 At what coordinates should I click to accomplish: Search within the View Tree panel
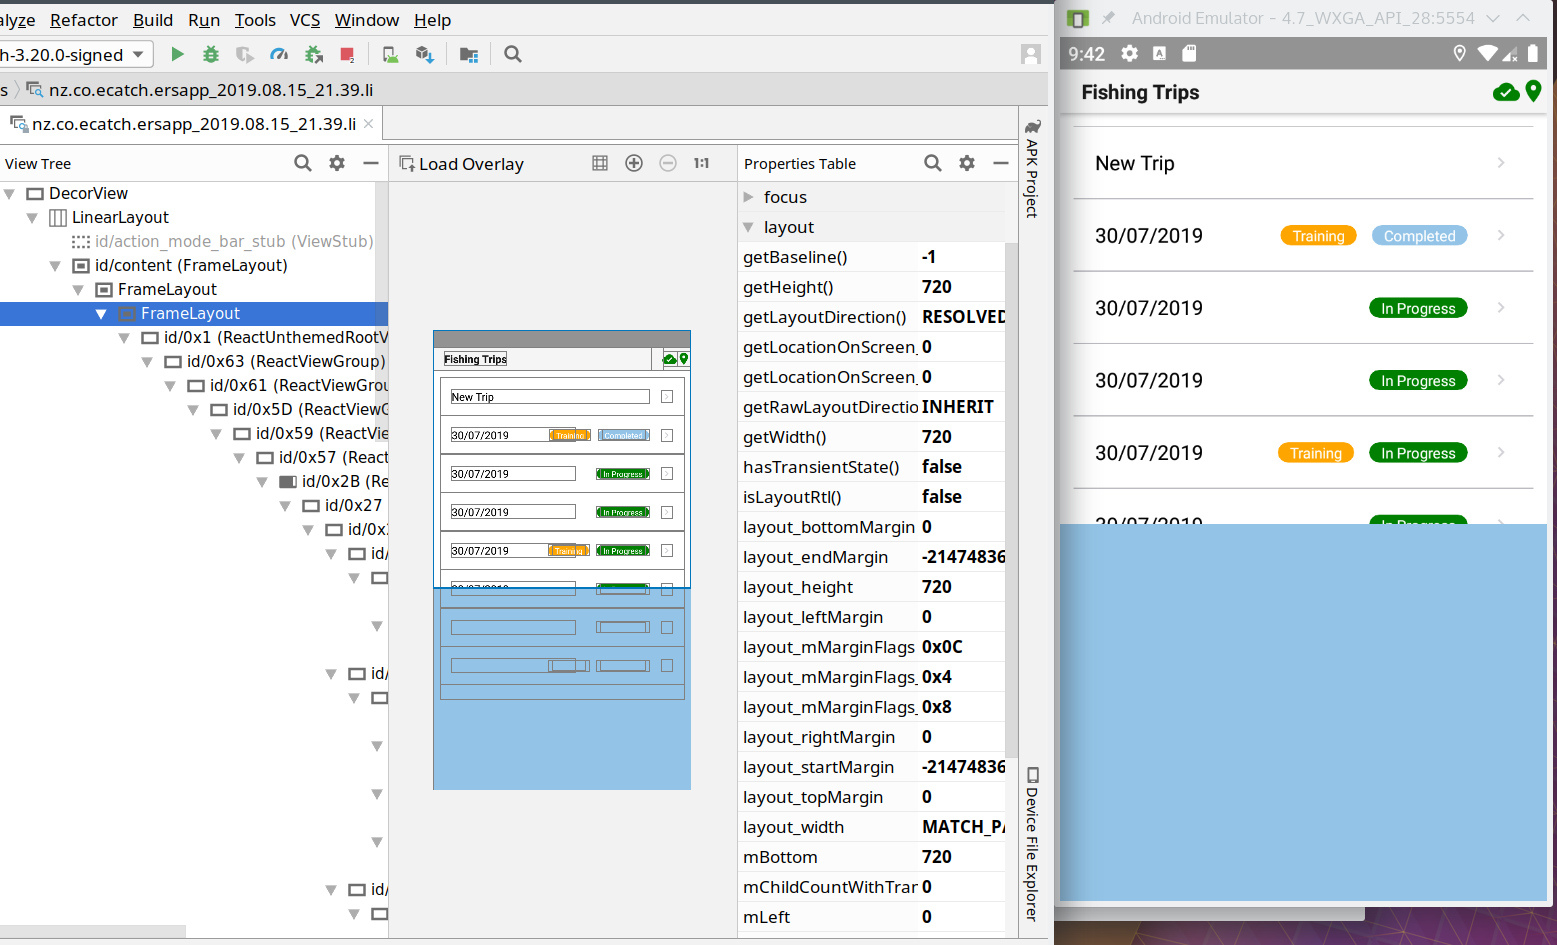(303, 163)
